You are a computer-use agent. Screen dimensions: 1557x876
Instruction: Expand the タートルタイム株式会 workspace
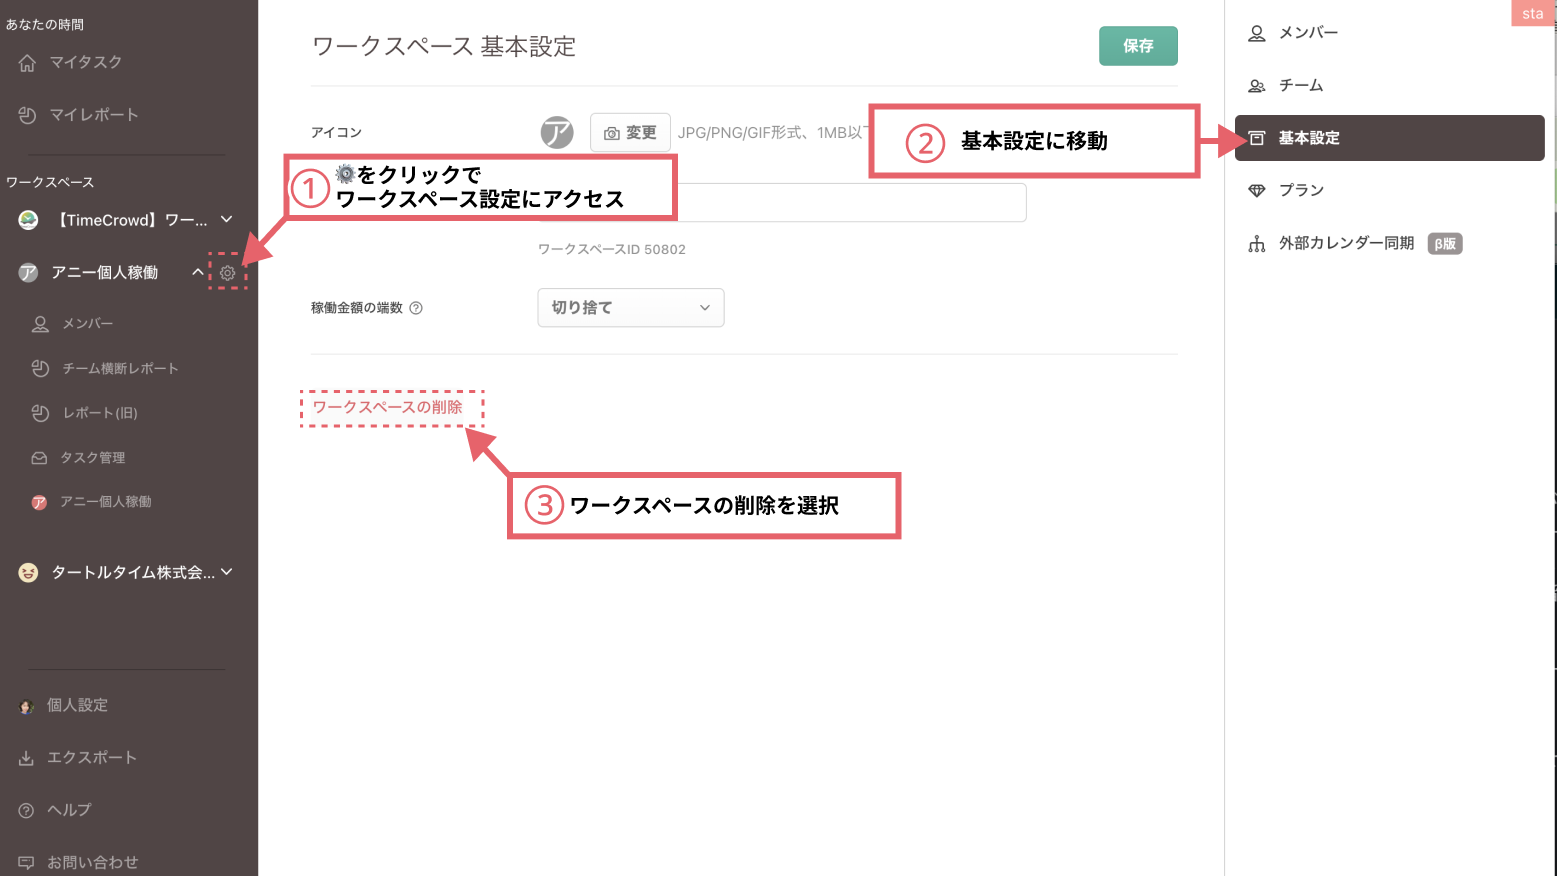point(227,572)
